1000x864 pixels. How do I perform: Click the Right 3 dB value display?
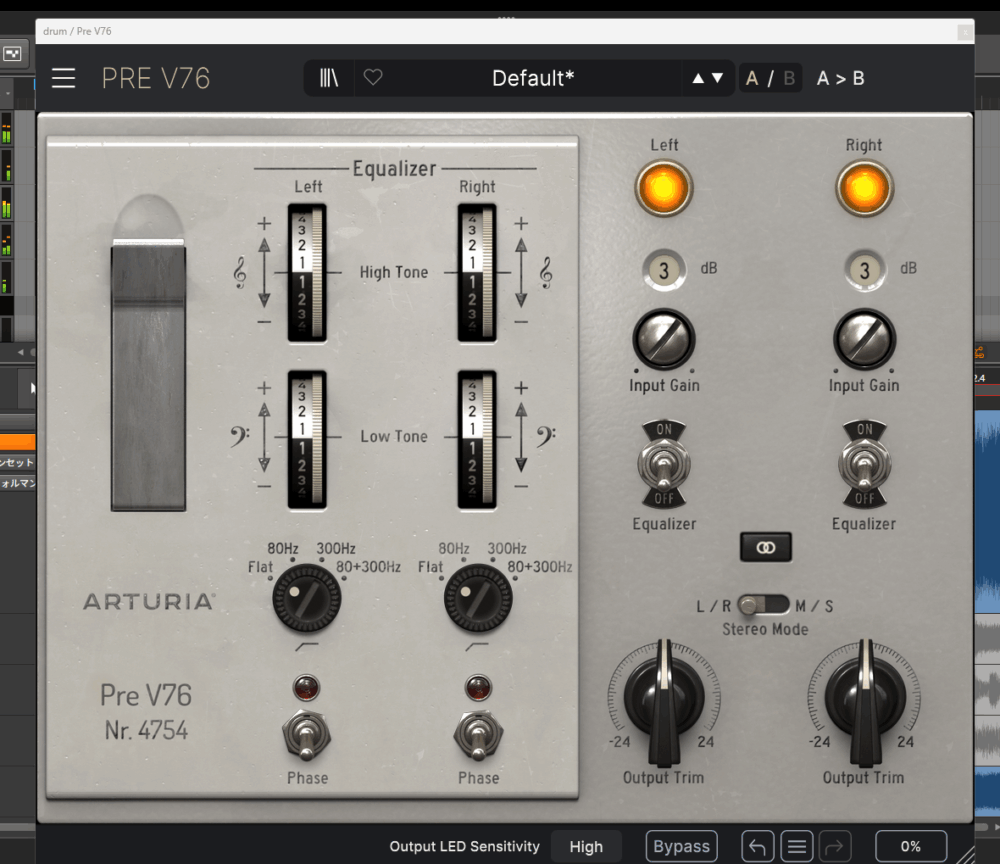point(865,270)
